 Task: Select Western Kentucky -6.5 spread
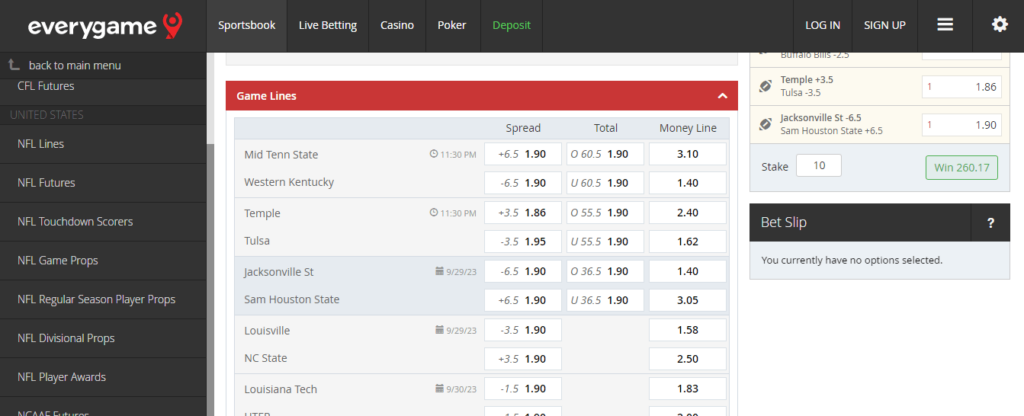click(522, 183)
